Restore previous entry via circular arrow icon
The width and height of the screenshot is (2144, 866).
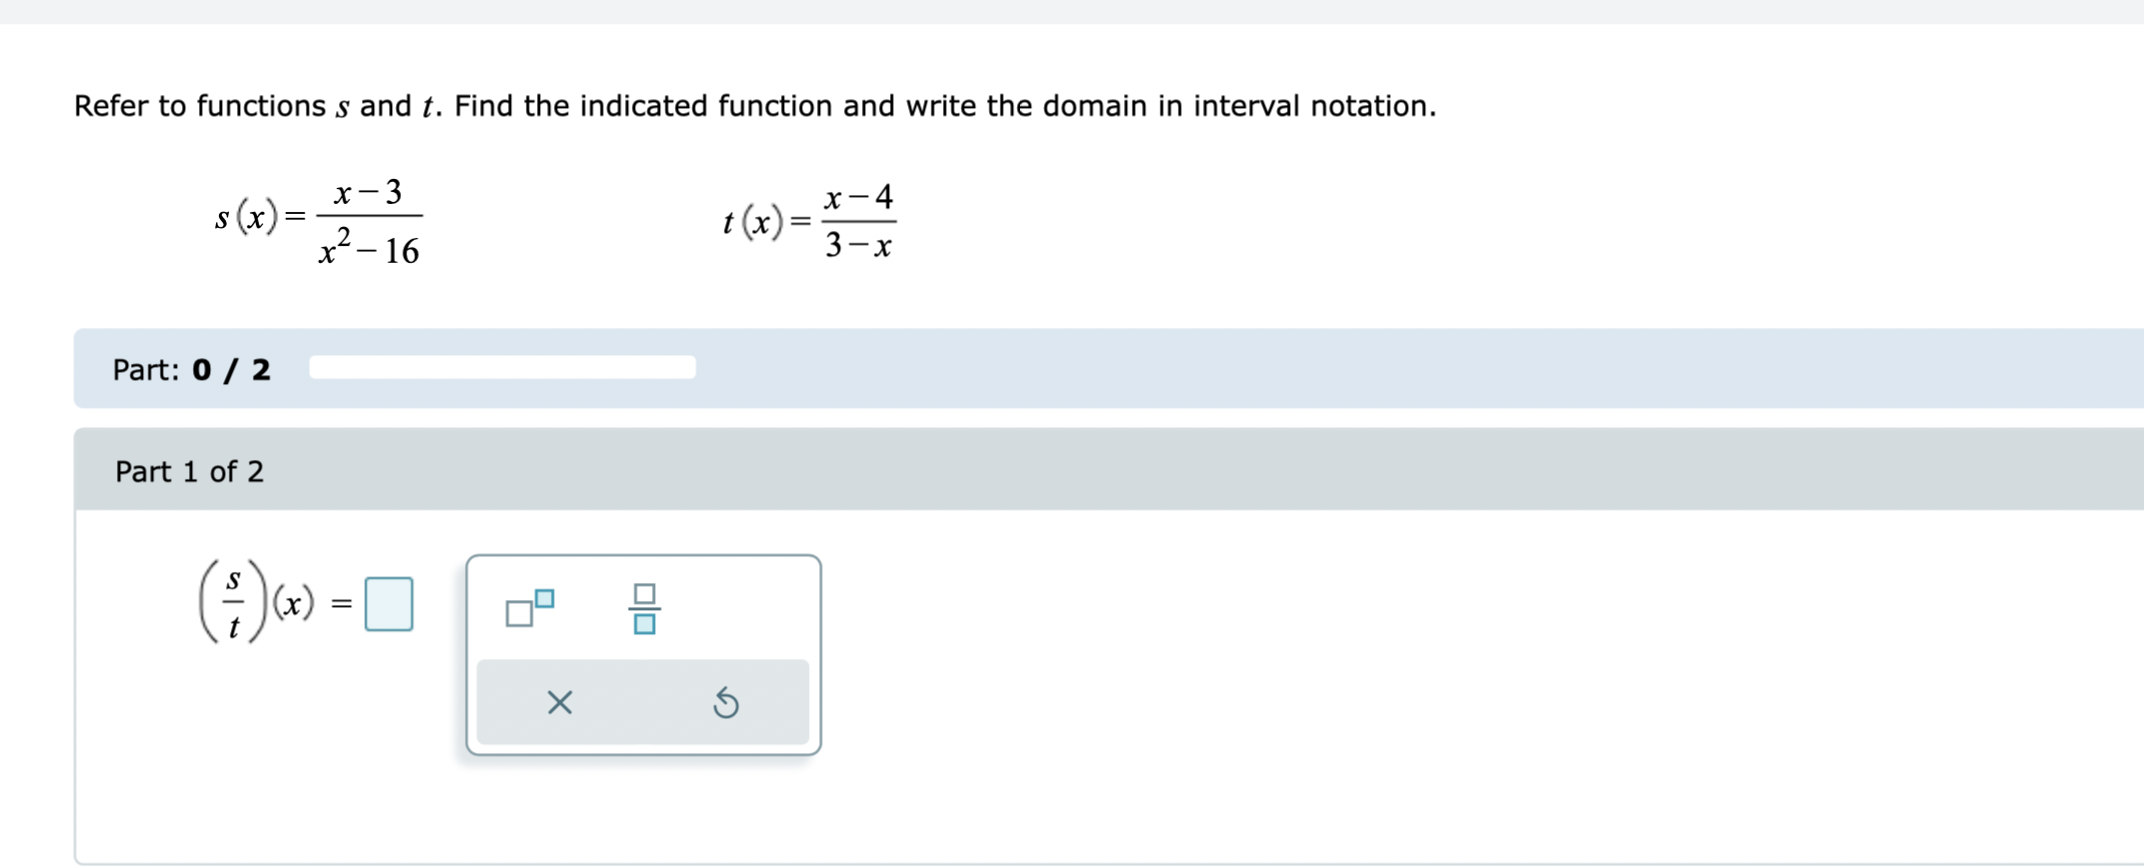[726, 704]
